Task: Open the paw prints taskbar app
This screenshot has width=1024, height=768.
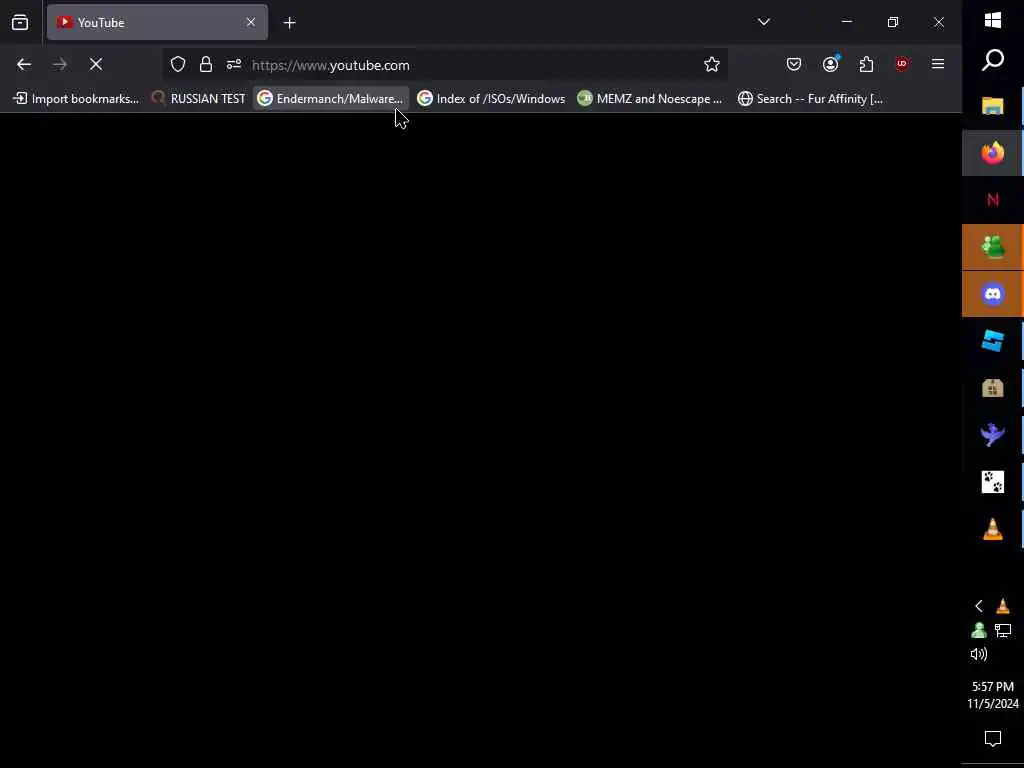Action: click(x=993, y=482)
